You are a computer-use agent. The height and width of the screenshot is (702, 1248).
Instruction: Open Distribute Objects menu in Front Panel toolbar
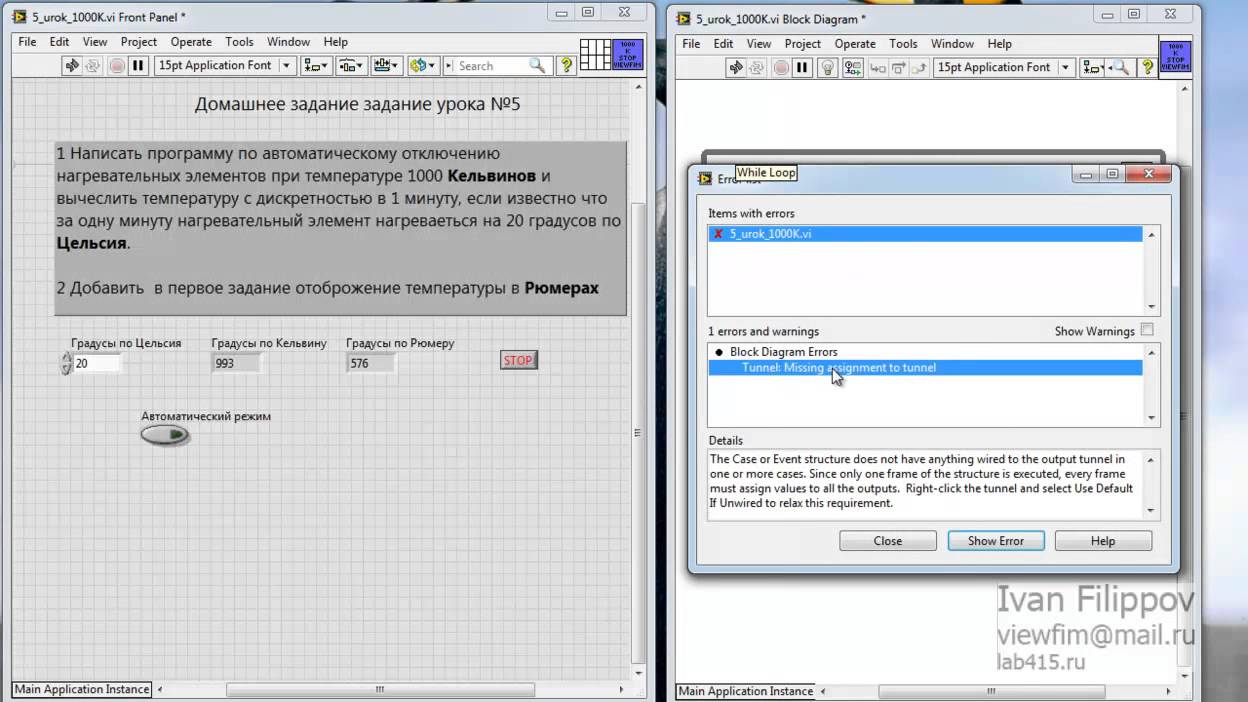(x=351, y=66)
